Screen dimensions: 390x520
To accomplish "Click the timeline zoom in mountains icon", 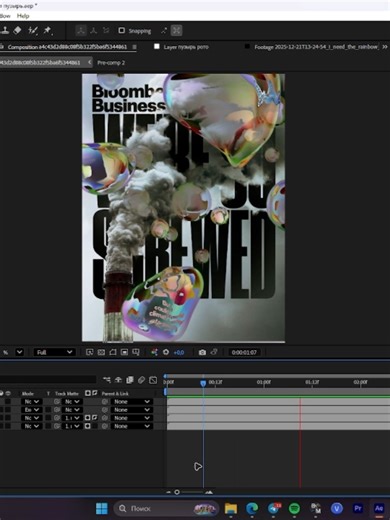I will tap(209, 492).
